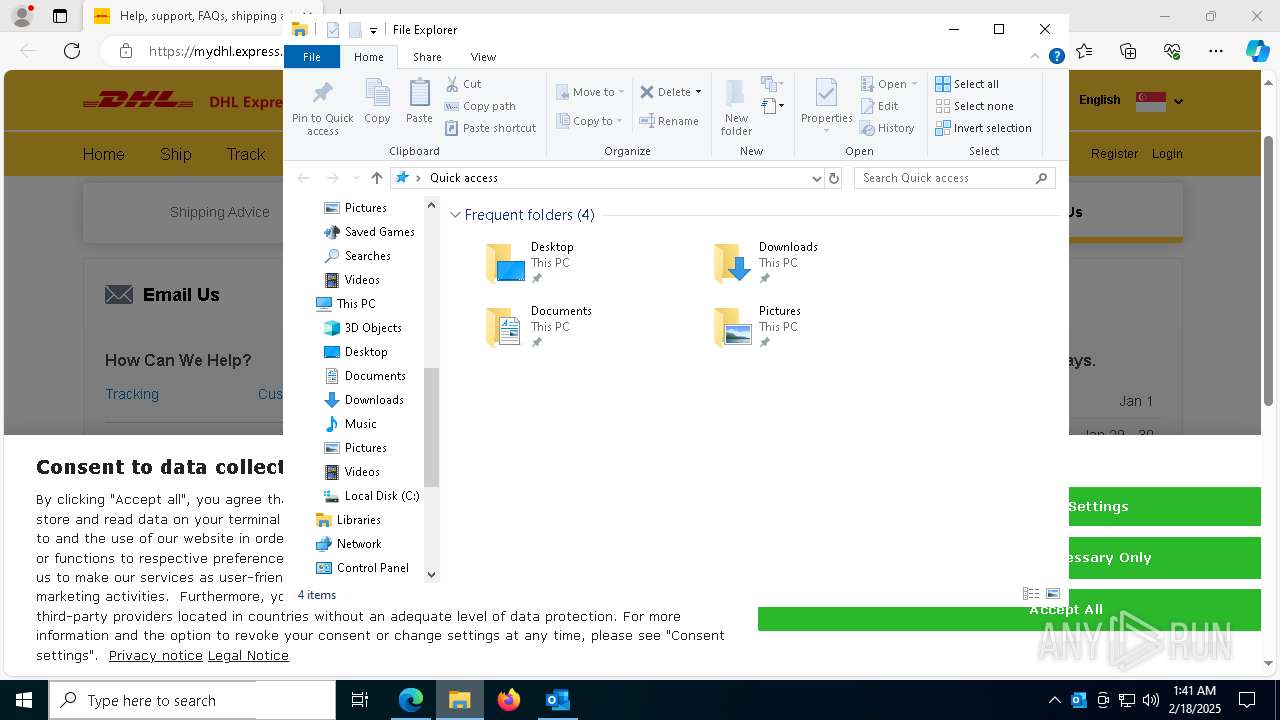Click Cut in the Clipboard group
Image resolution: width=1280 pixels, height=720 pixels.
463,84
